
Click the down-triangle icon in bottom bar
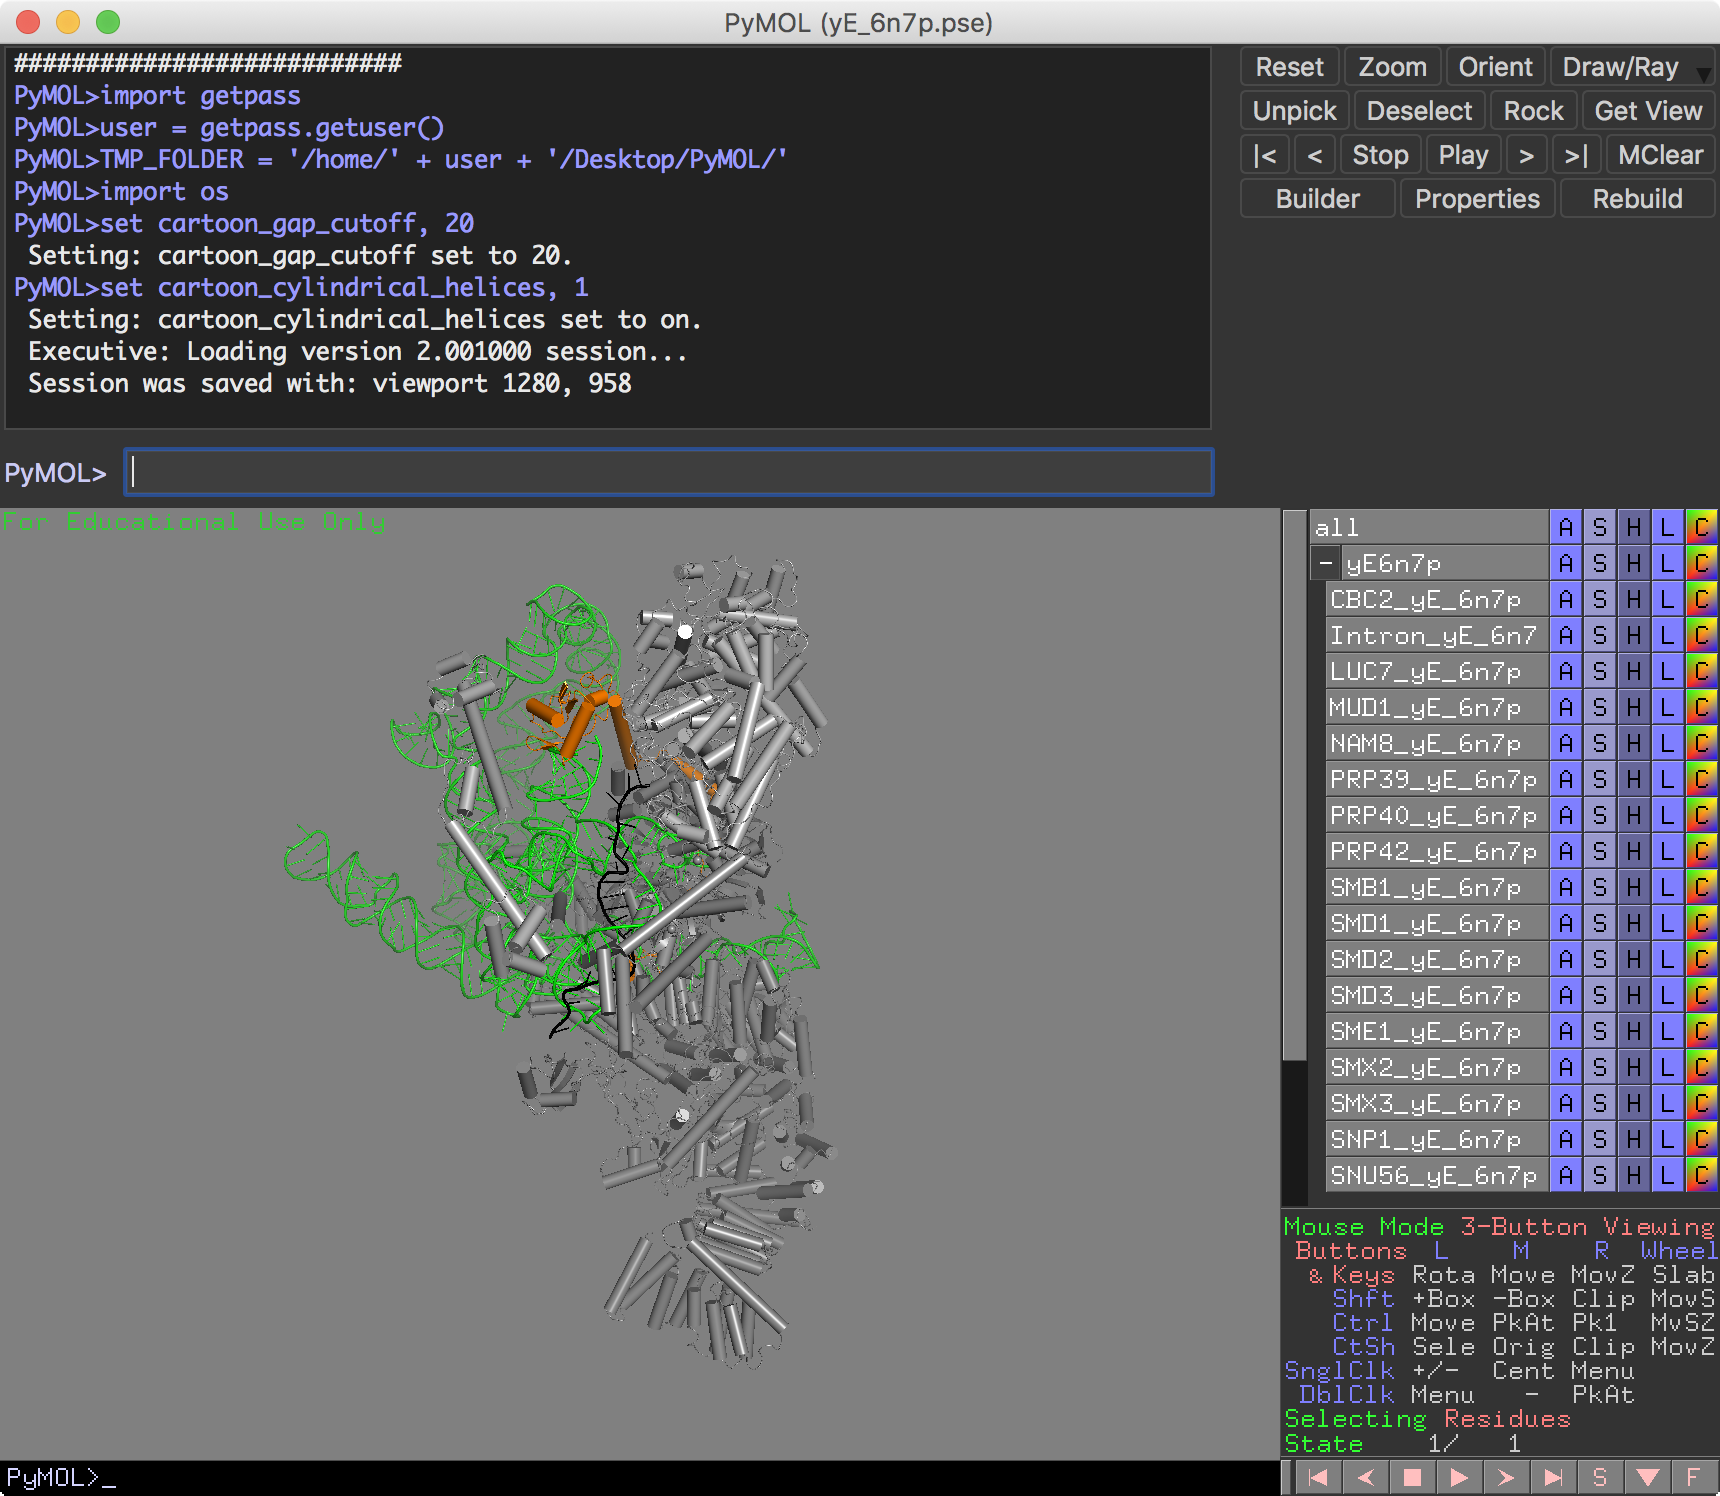tap(1647, 1477)
